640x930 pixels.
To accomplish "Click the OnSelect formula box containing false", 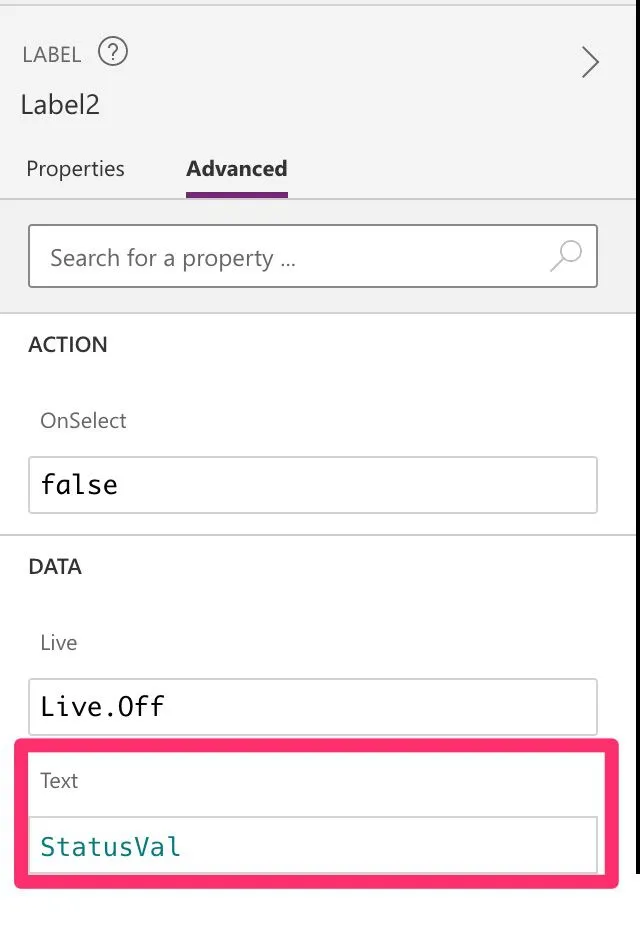I will [313, 485].
